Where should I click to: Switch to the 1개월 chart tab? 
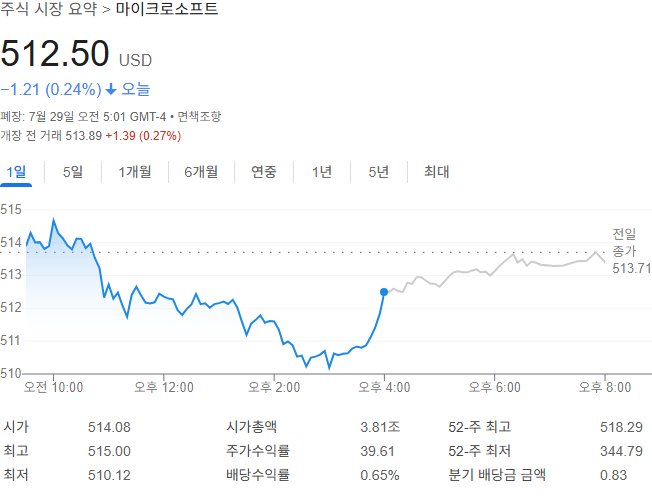135,172
